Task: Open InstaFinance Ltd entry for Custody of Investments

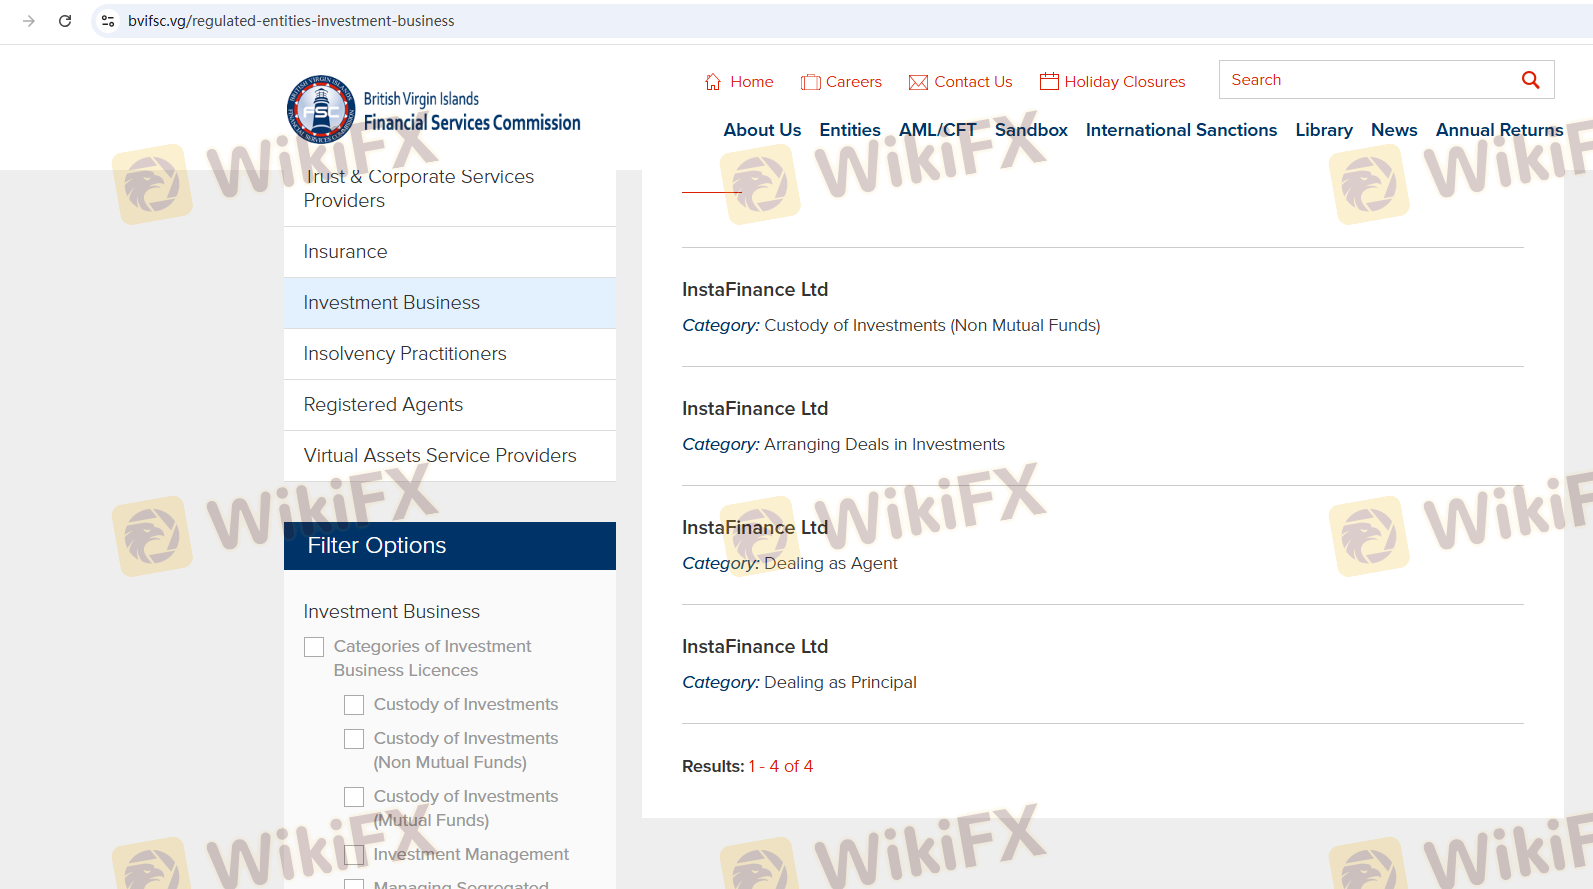Action: tap(755, 290)
